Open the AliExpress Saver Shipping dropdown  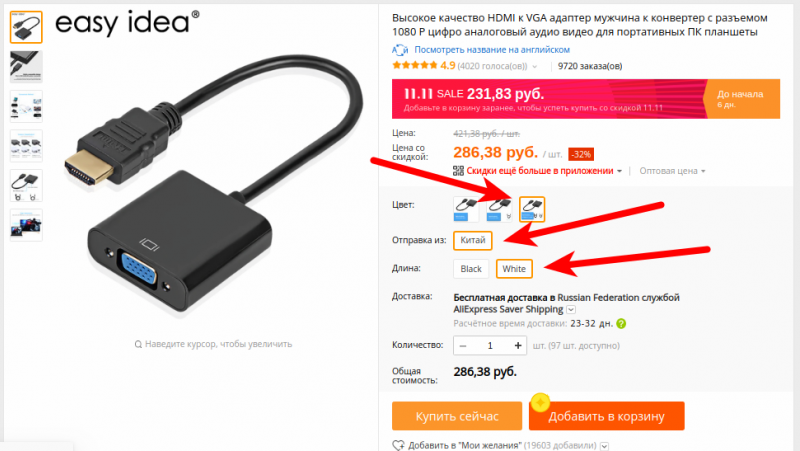(571, 310)
